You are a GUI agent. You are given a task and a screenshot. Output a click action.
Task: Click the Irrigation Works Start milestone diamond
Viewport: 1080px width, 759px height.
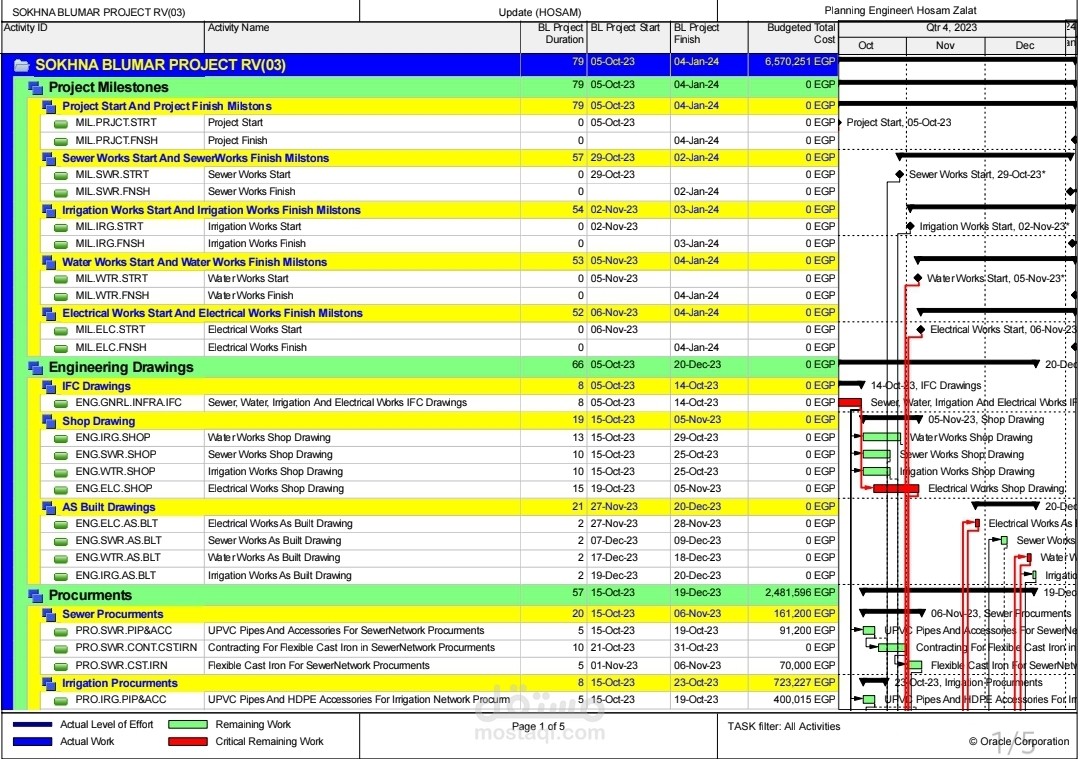910,226
